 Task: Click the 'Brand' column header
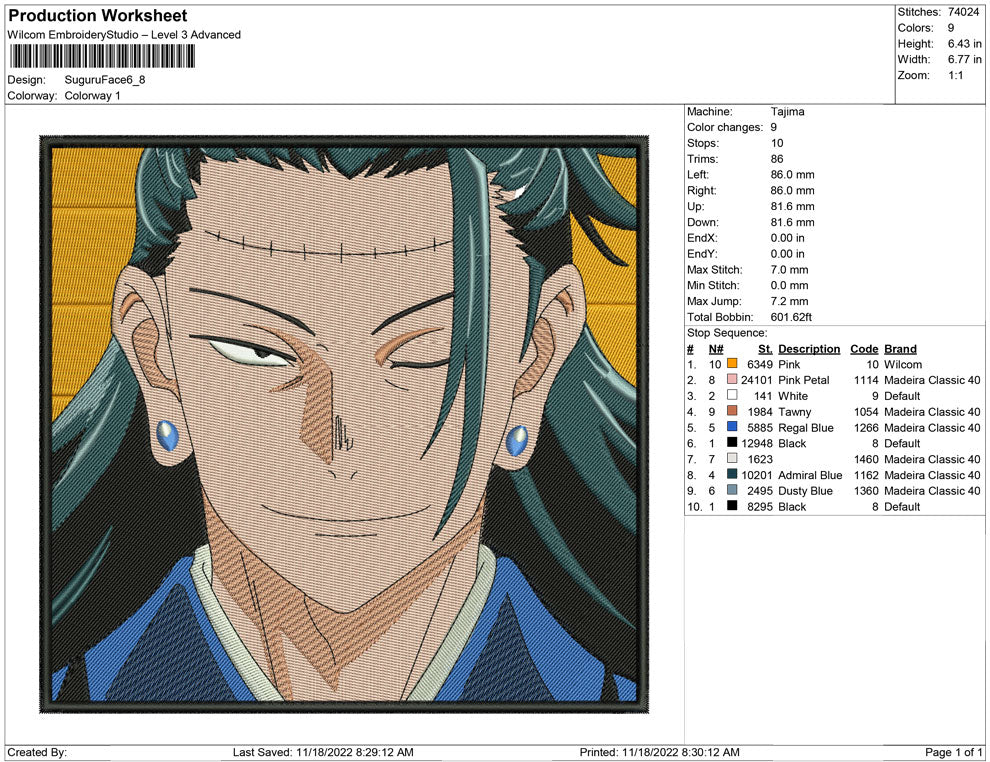(900, 348)
